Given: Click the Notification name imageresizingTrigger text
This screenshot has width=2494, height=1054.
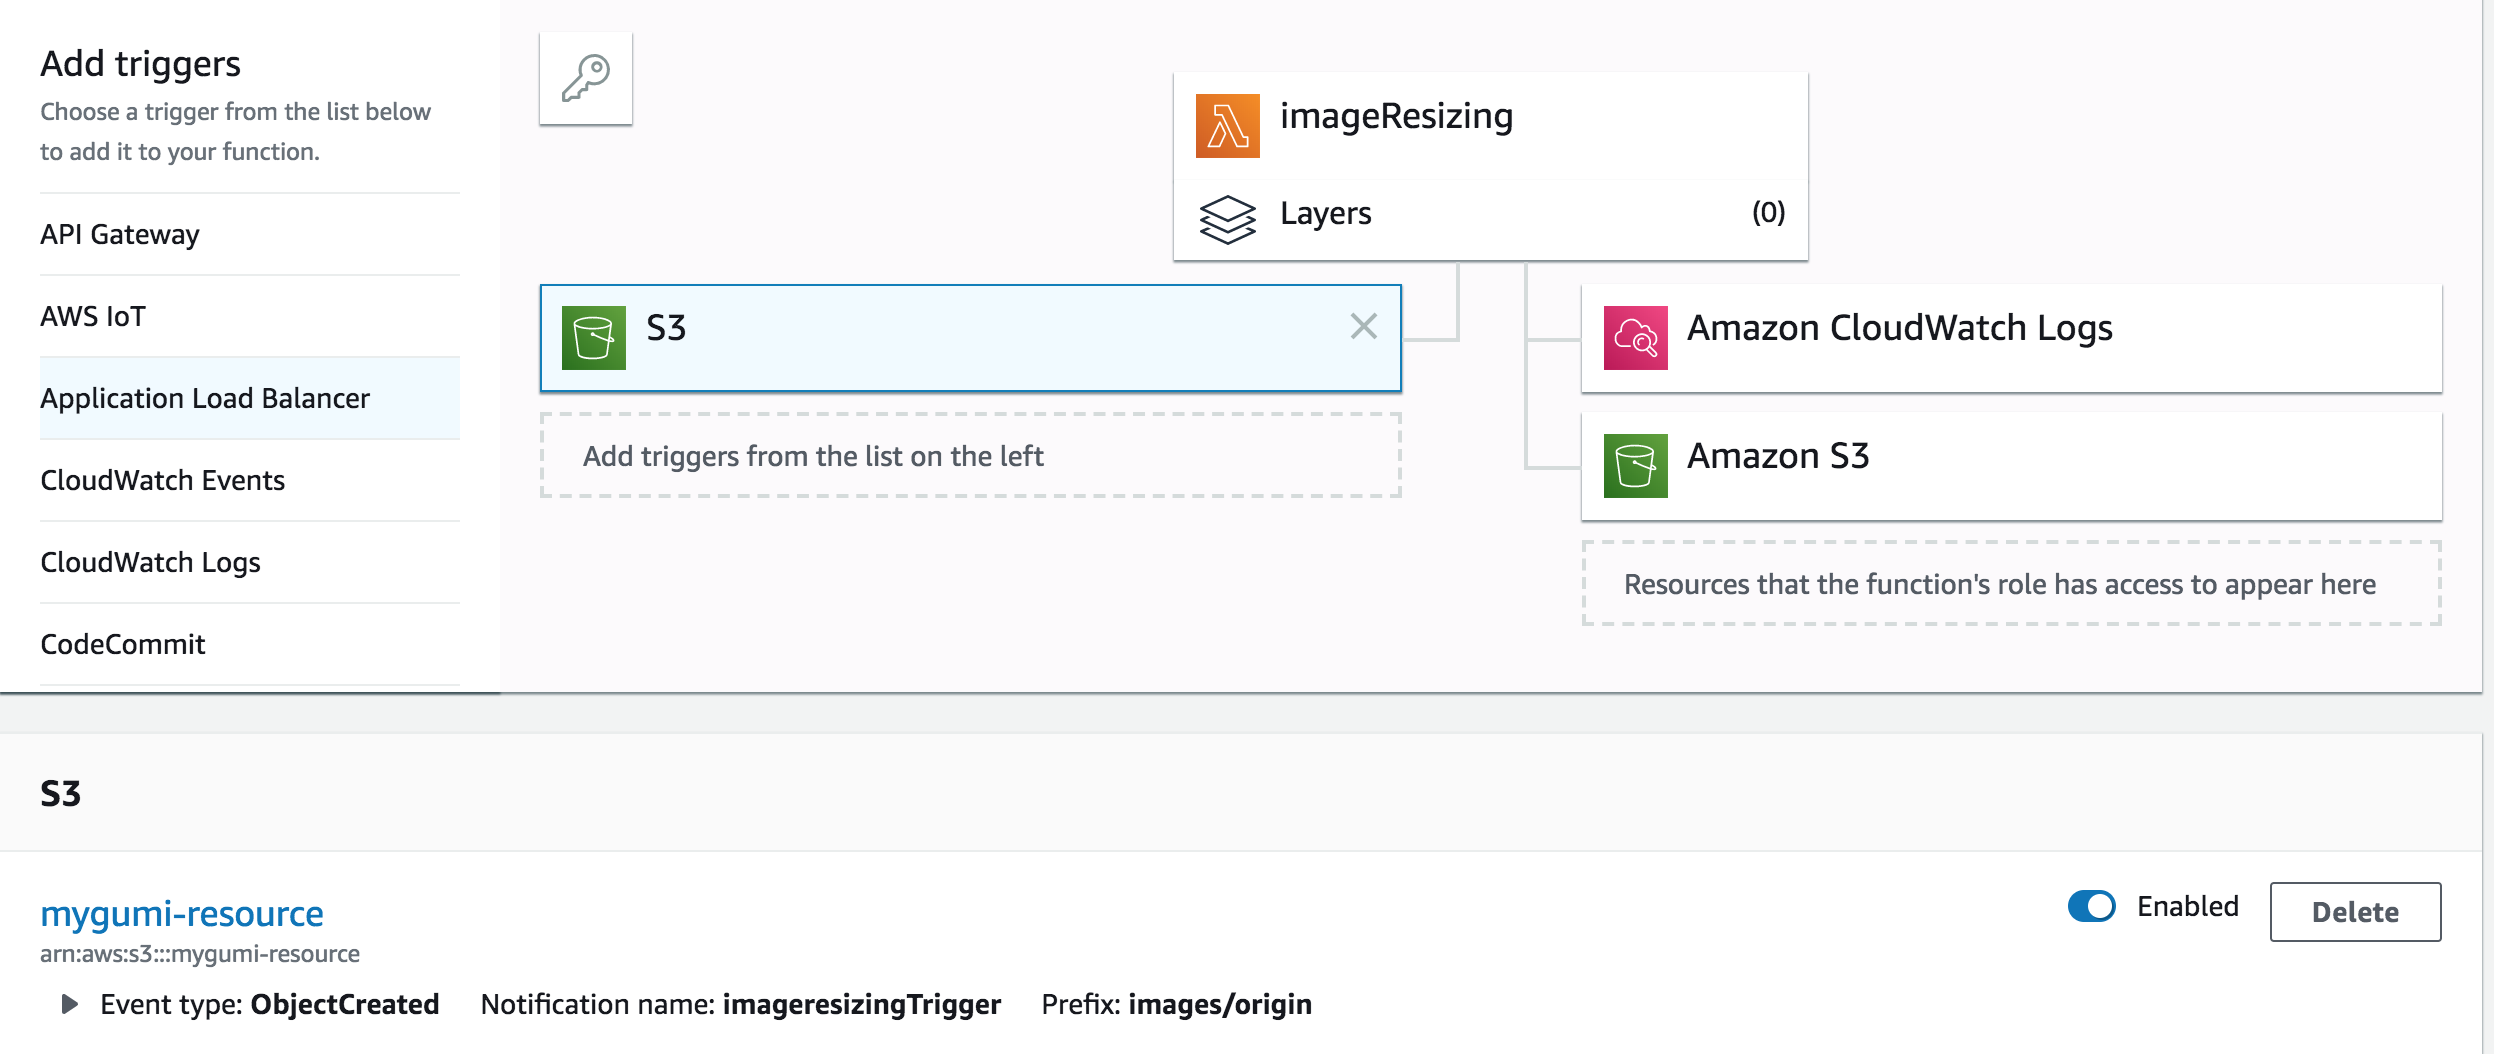Looking at the screenshot, I should point(741,1004).
